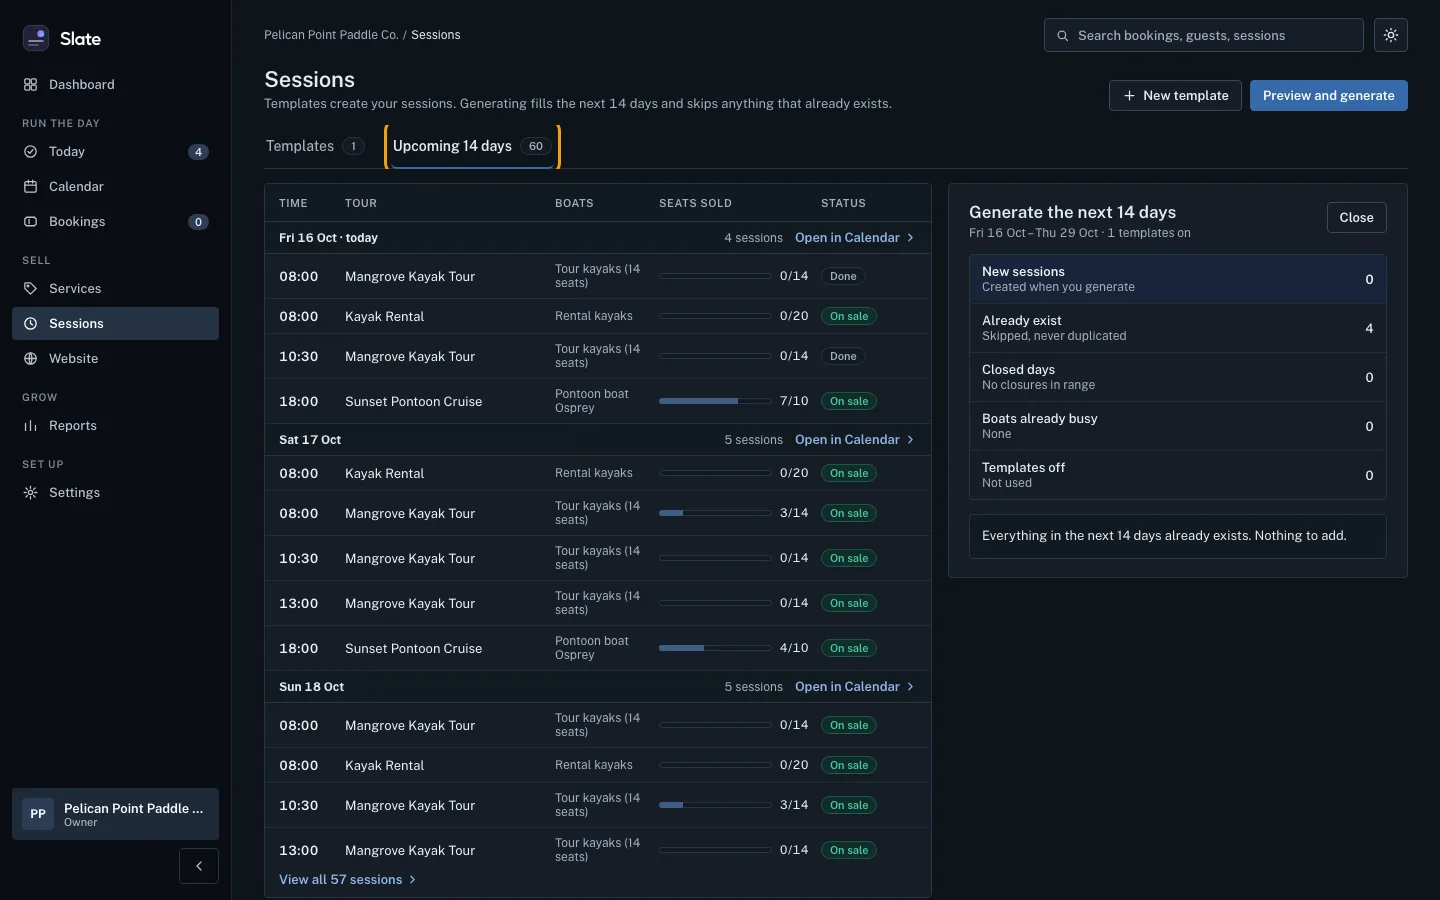The height and width of the screenshot is (900, 1440).
Task: Click Done status of Fri 10:30 Mangrove tour
Action: pyautogui.click(x=843, y=356)
